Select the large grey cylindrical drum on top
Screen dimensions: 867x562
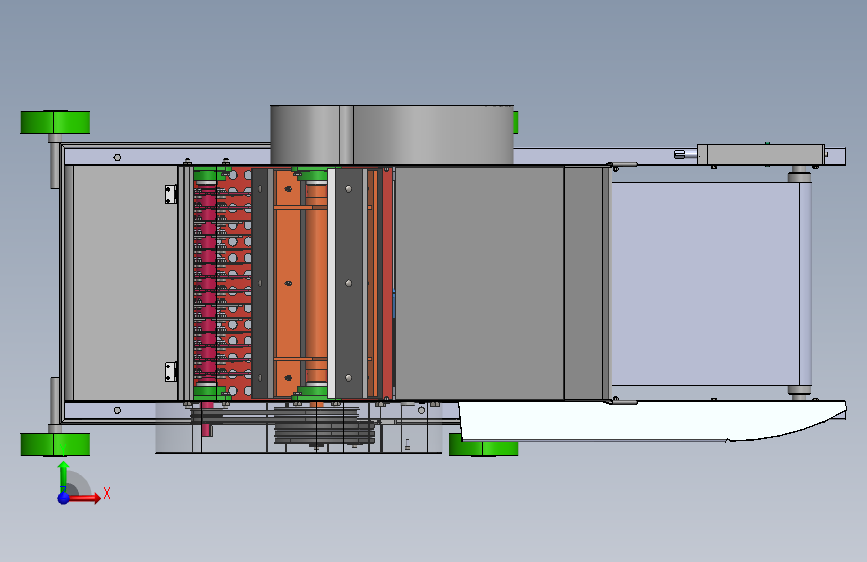(391, 134)
